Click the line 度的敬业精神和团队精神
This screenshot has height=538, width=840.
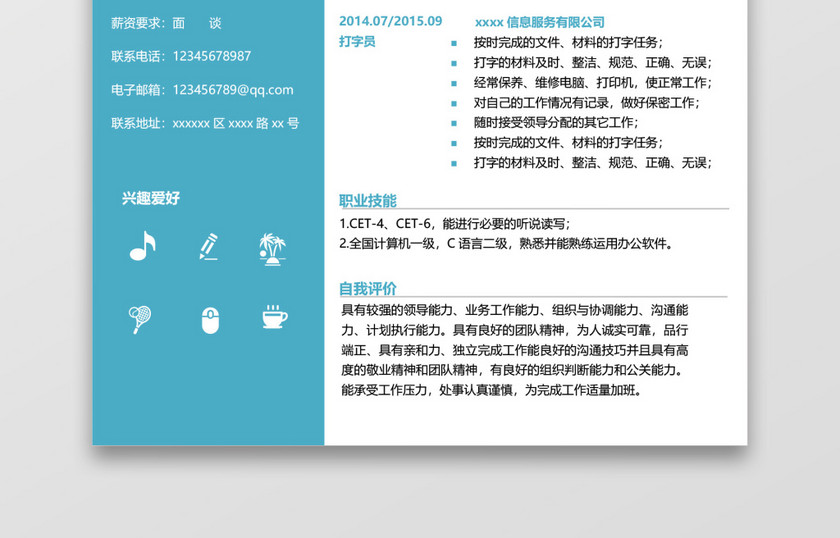pos(513,370)
